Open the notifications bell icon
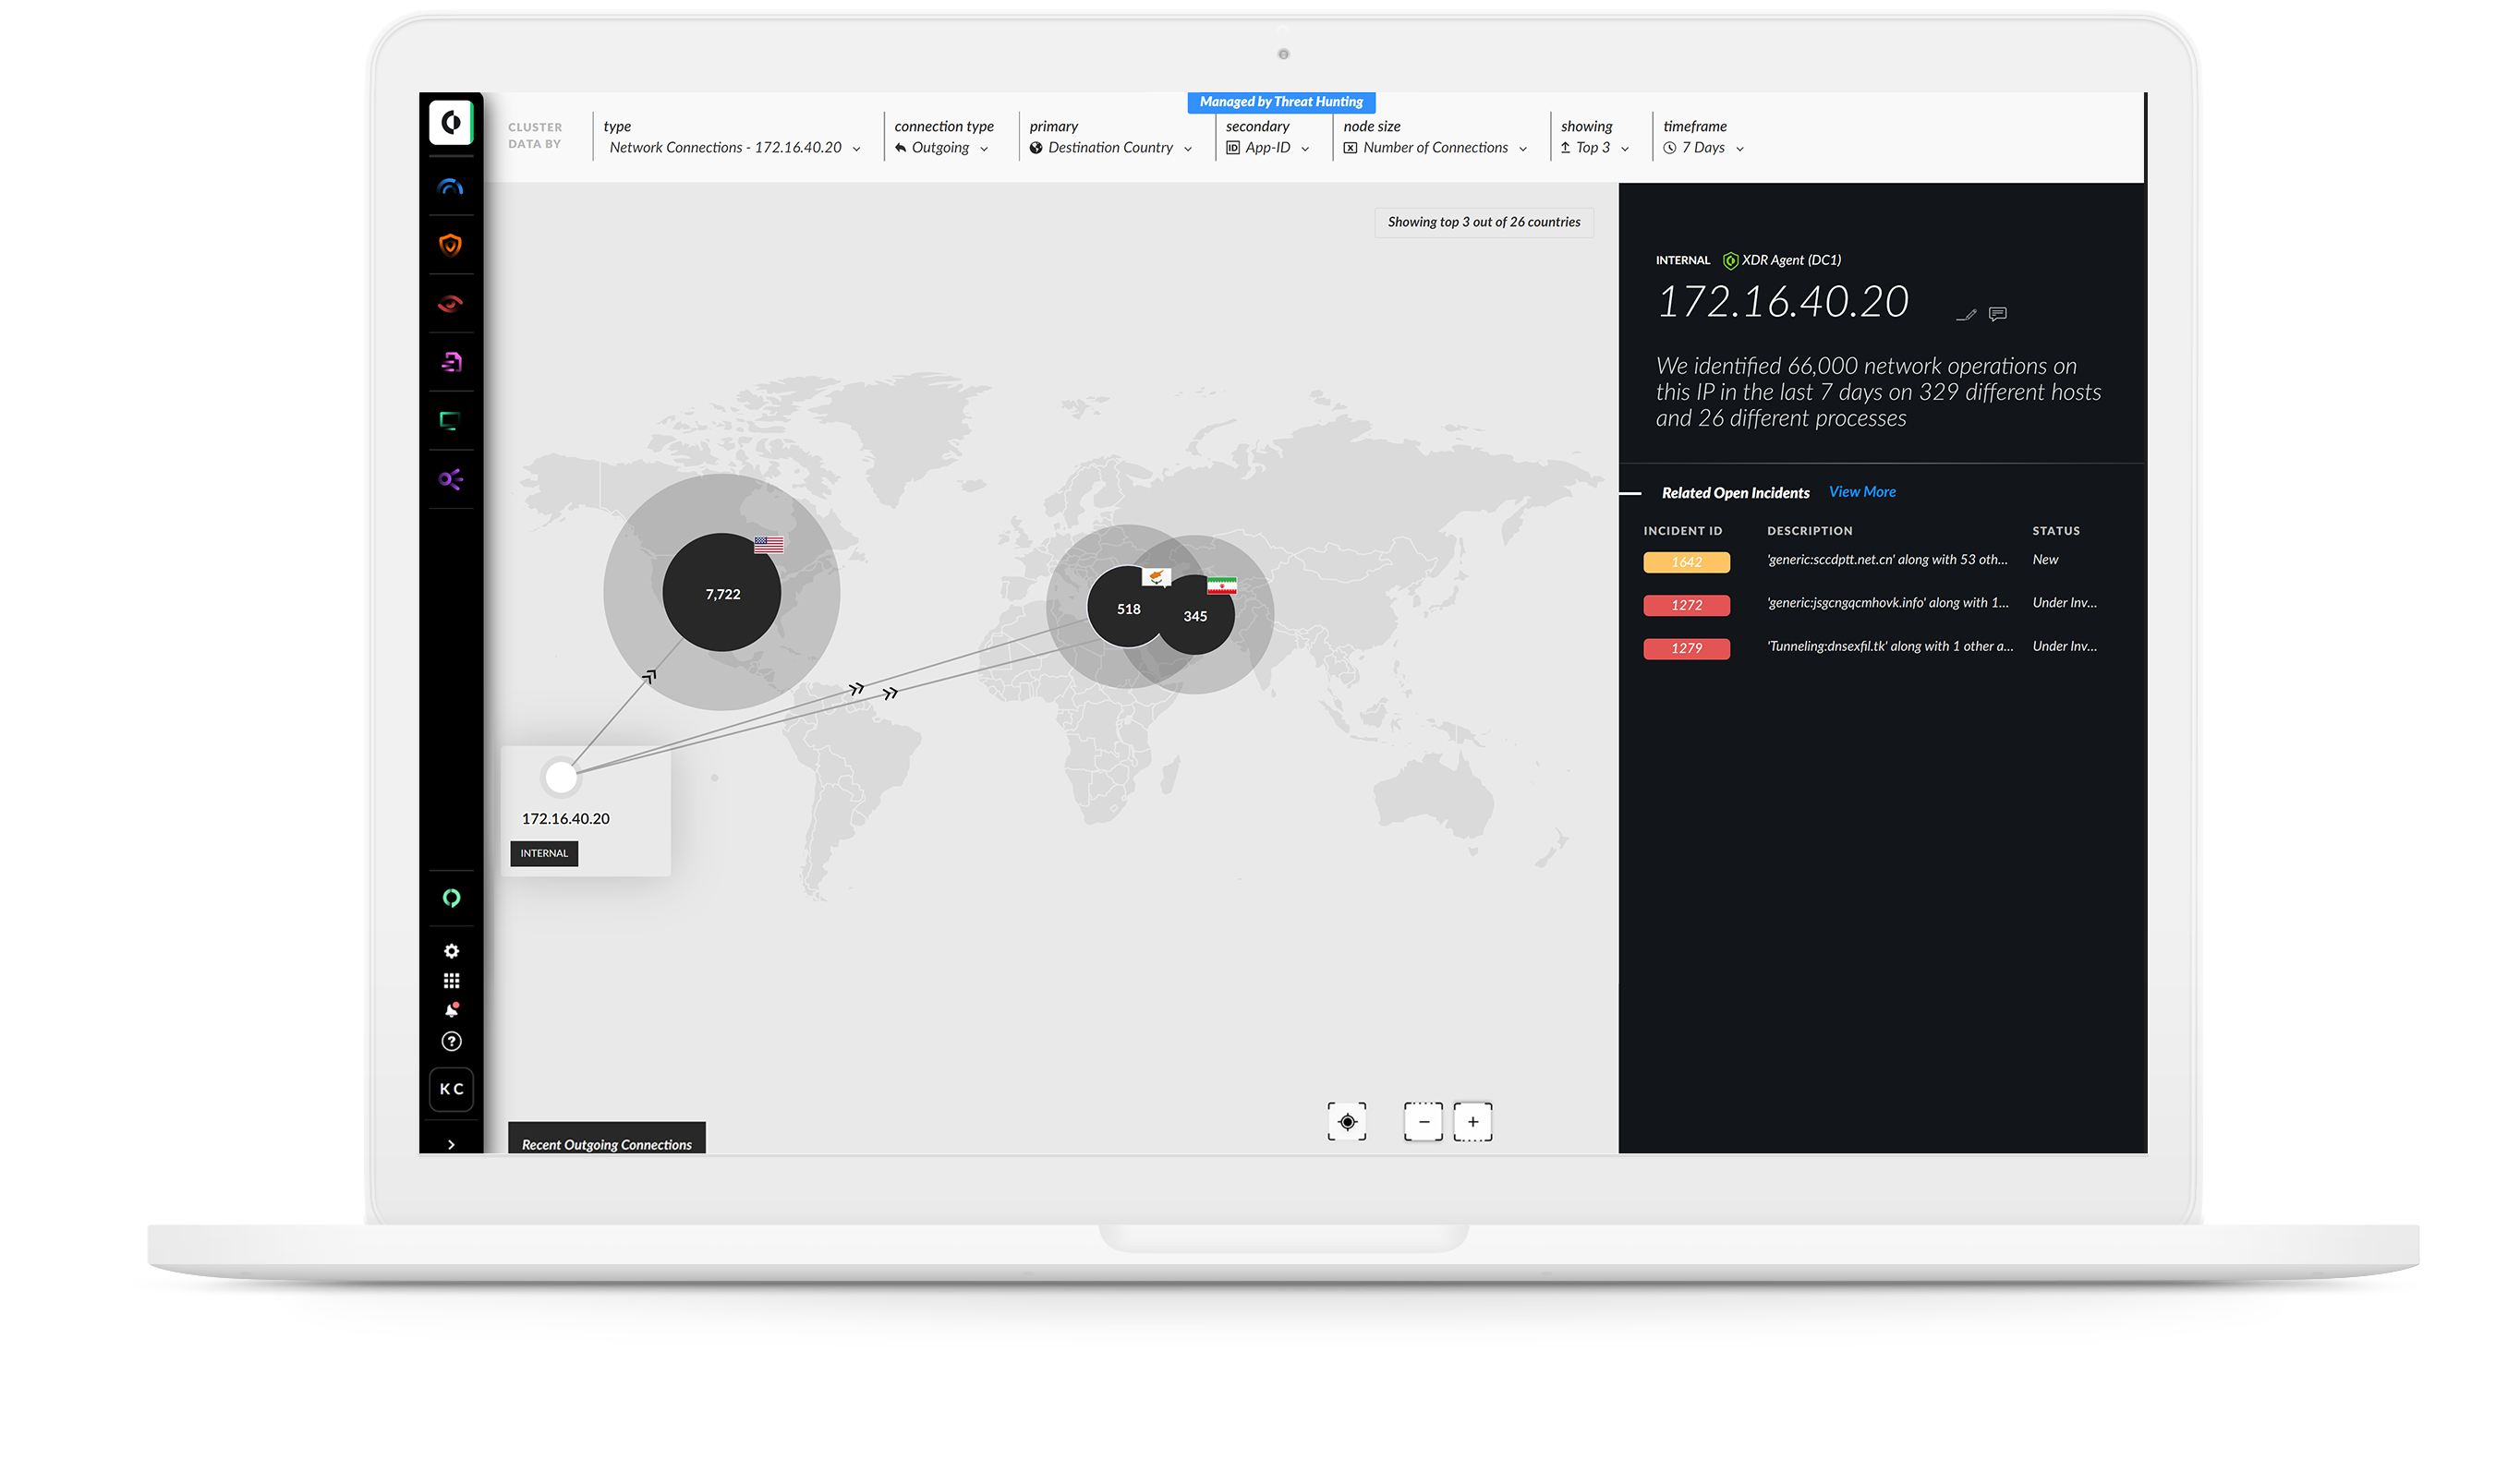Image resolution: width=2520 pixels, height=1472 pixels. (452, 1011)
